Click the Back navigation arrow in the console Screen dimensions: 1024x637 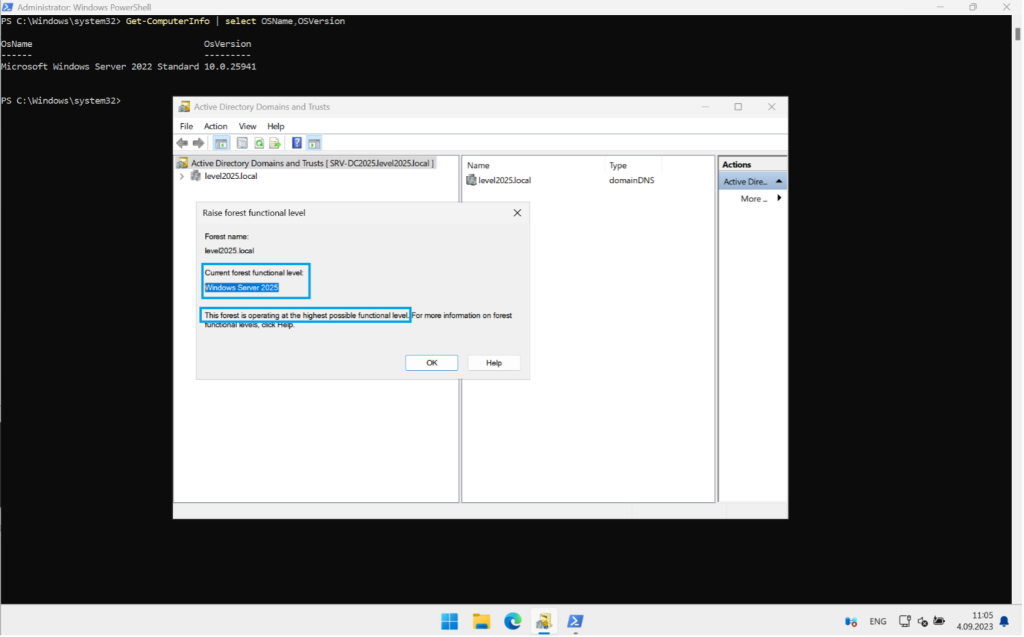pyautogui.click(x=182, y=143)
